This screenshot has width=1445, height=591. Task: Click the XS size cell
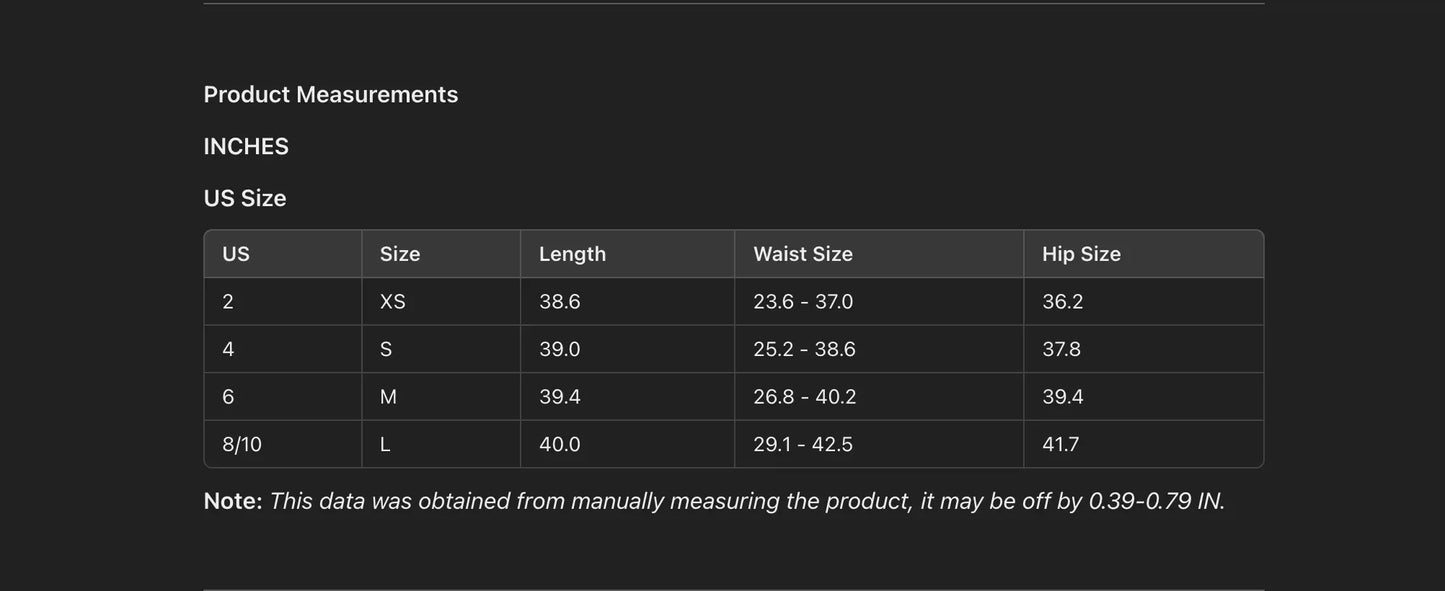tap(393, 302)
